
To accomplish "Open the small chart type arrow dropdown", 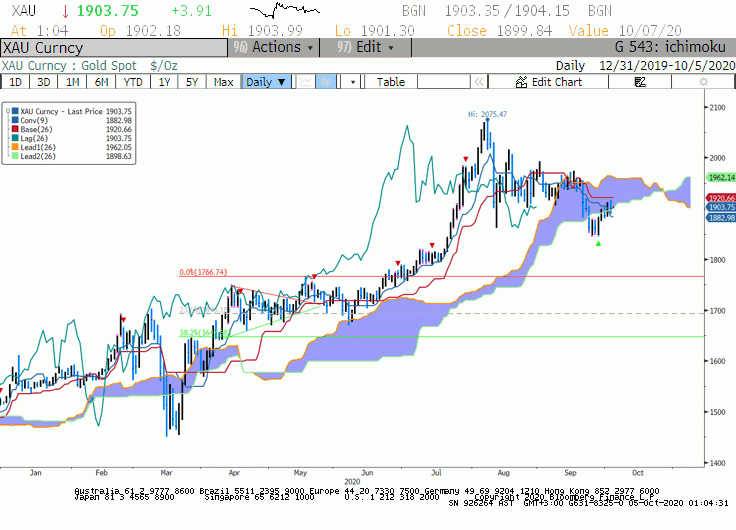I will (x=353, y=82).
